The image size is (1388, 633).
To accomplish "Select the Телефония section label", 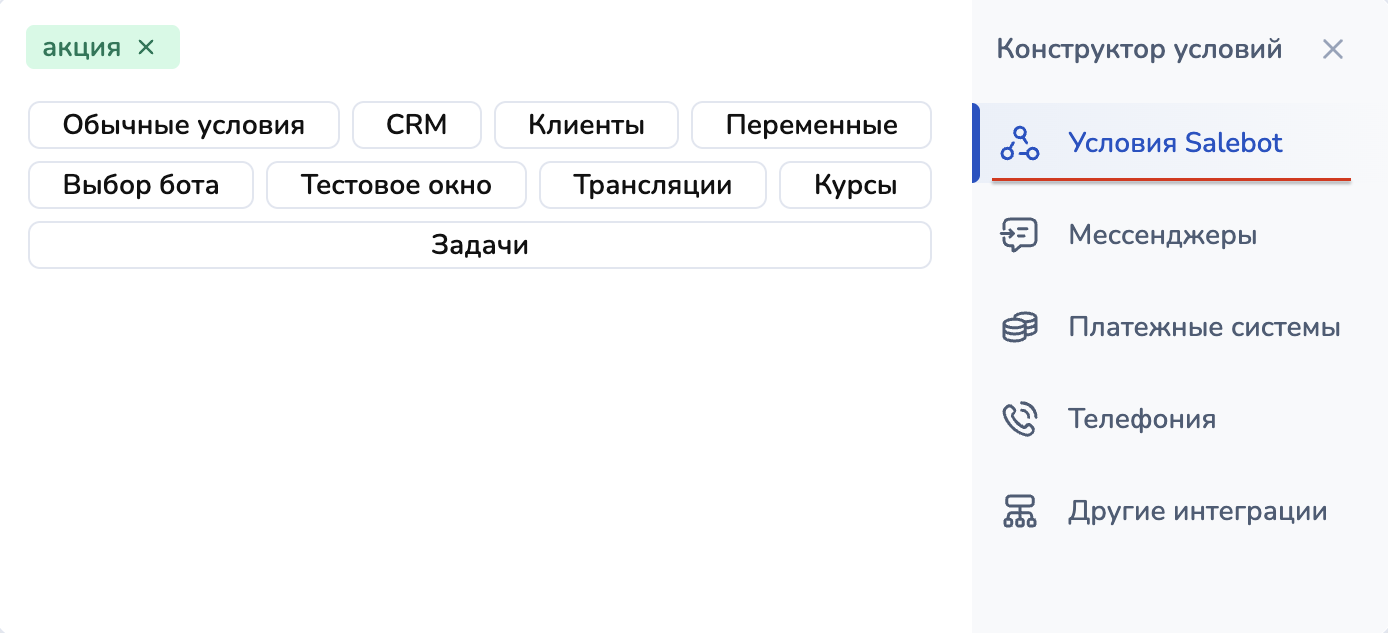I will coord(1142,419).
